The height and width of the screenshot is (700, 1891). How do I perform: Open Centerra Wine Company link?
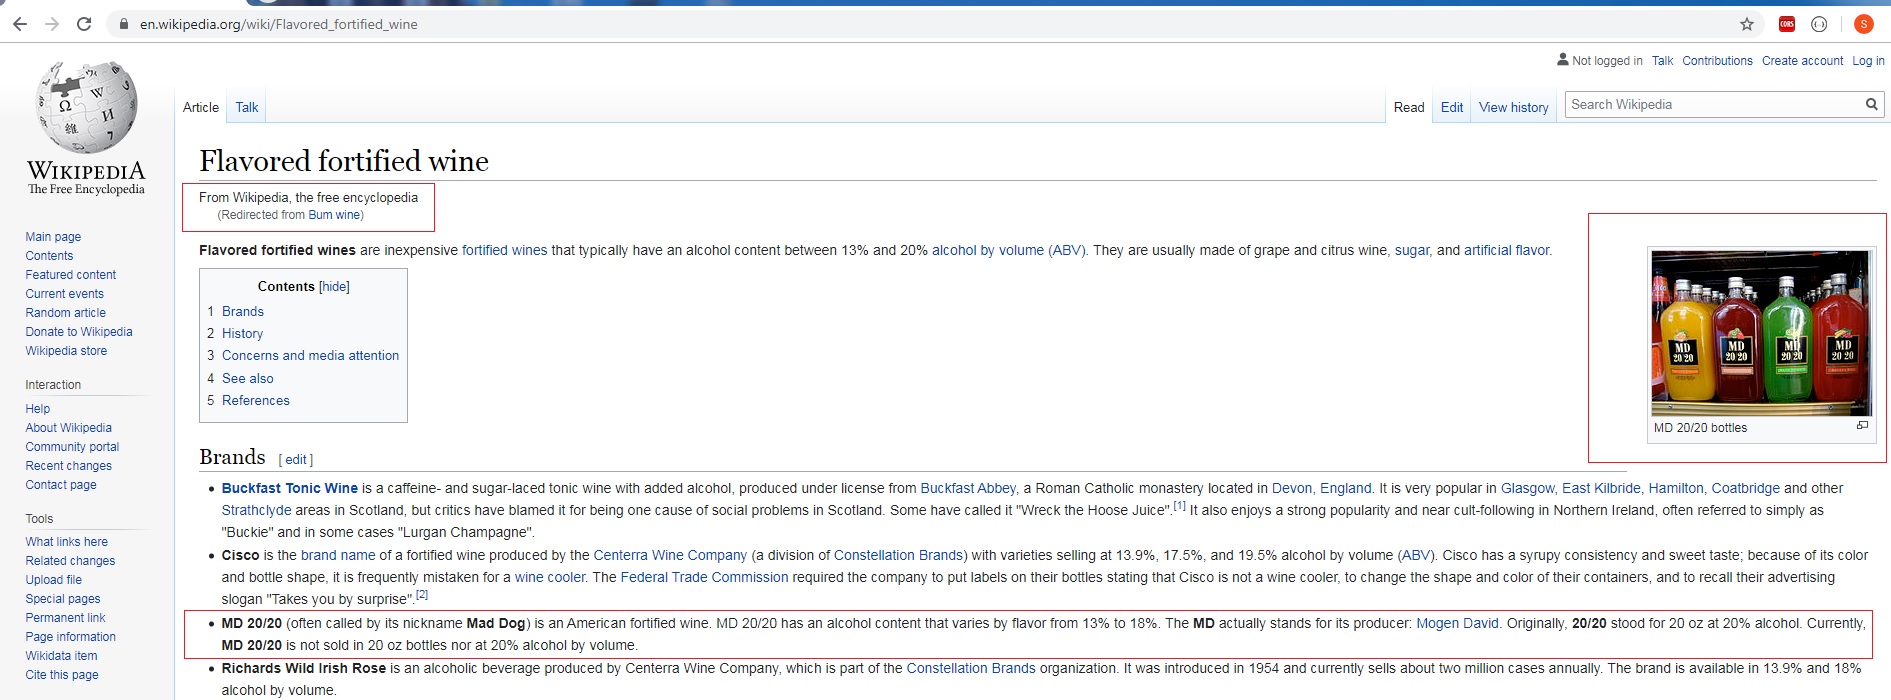(670, 555)
